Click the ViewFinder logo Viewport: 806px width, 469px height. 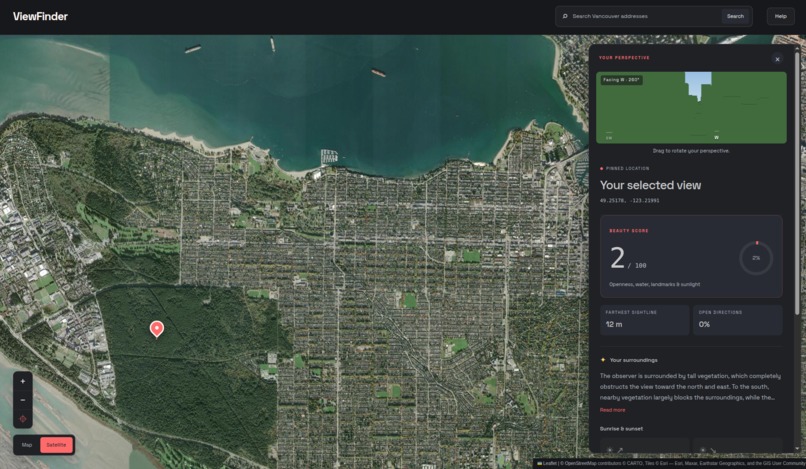pos(40,16)
